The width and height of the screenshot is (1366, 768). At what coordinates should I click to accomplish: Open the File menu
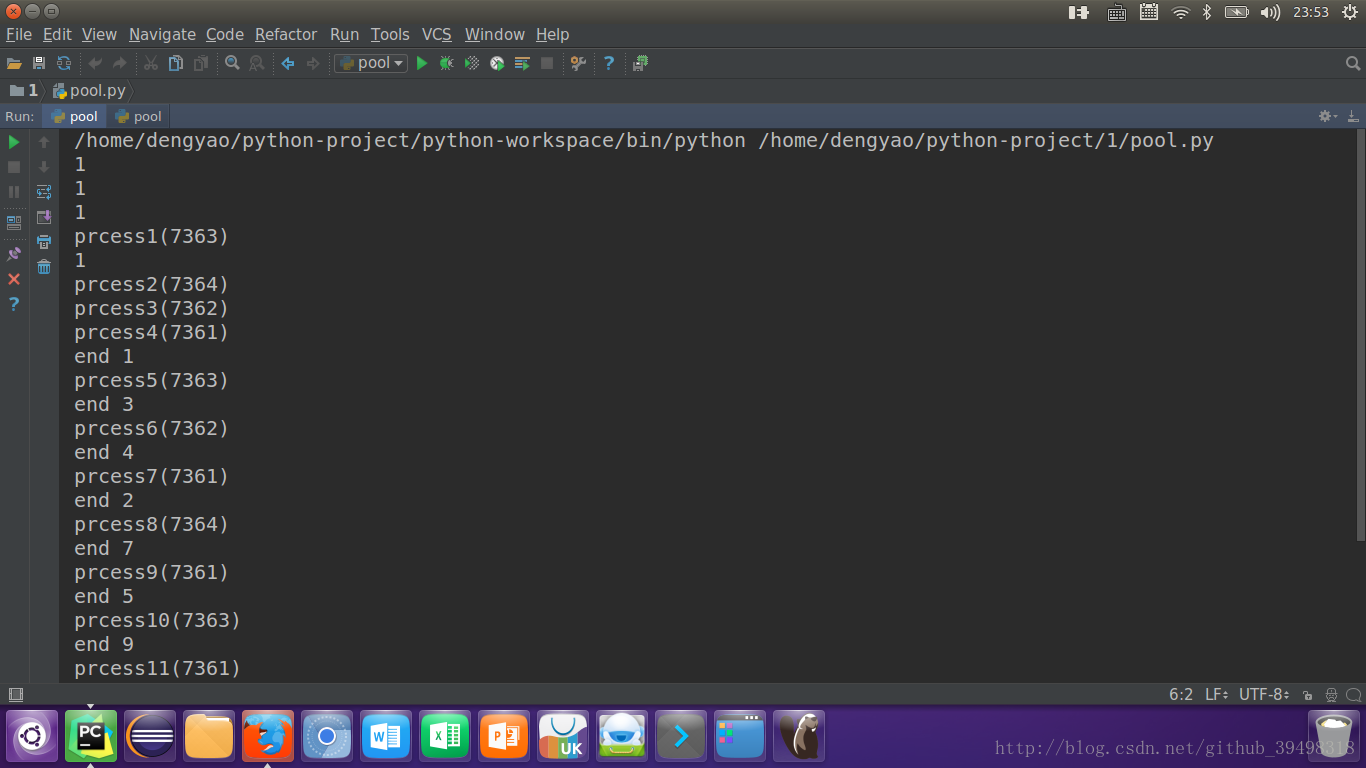pos(19,34)
